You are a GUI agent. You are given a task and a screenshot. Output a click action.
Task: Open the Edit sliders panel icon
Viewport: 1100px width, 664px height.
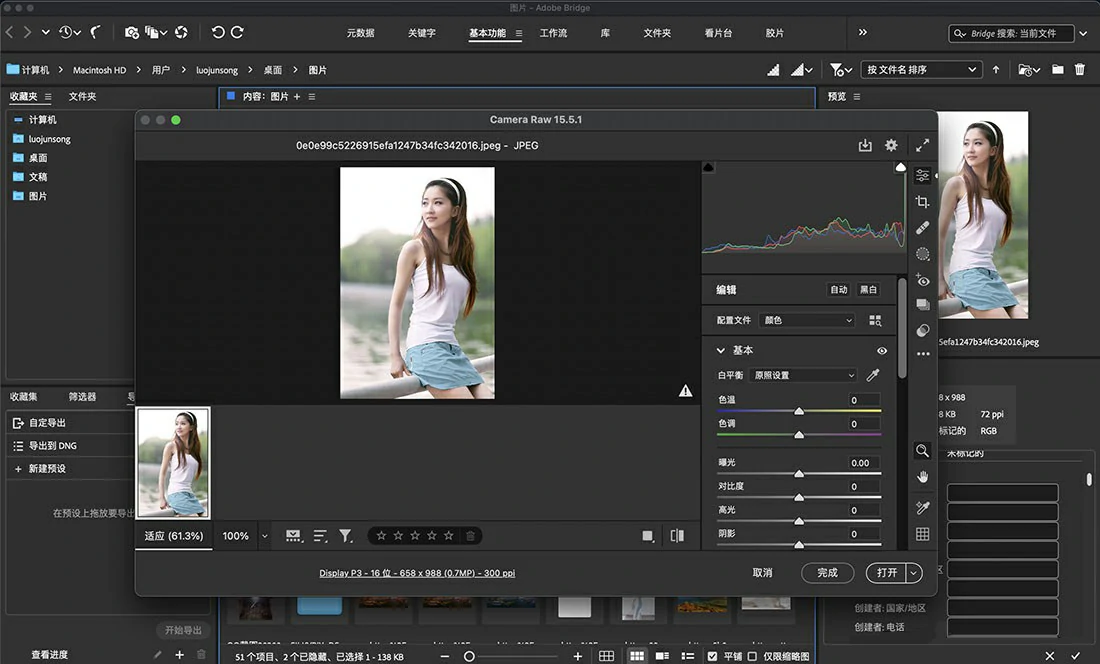[923, 175]
